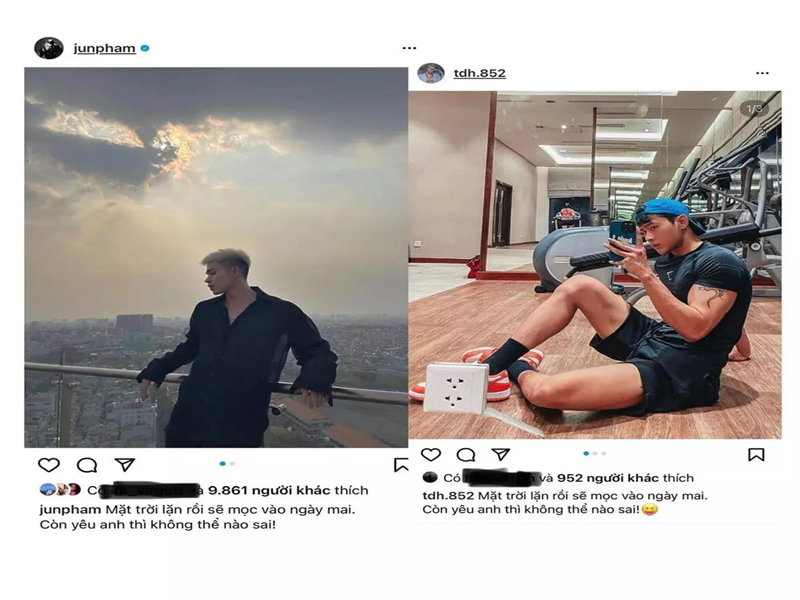Click the junpham username in post header

pyautogui.click(x=104, y=48)
